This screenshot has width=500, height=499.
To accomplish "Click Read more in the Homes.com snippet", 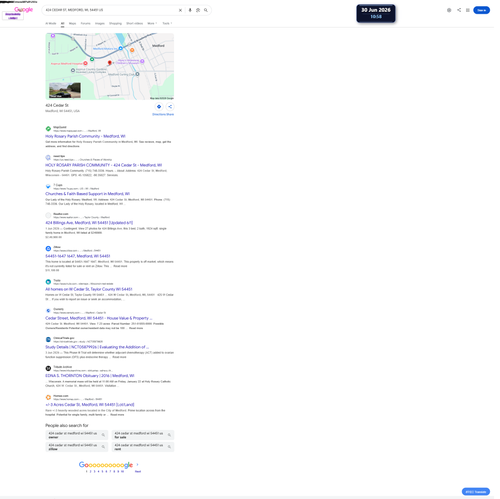I will (x=117, y=415).
